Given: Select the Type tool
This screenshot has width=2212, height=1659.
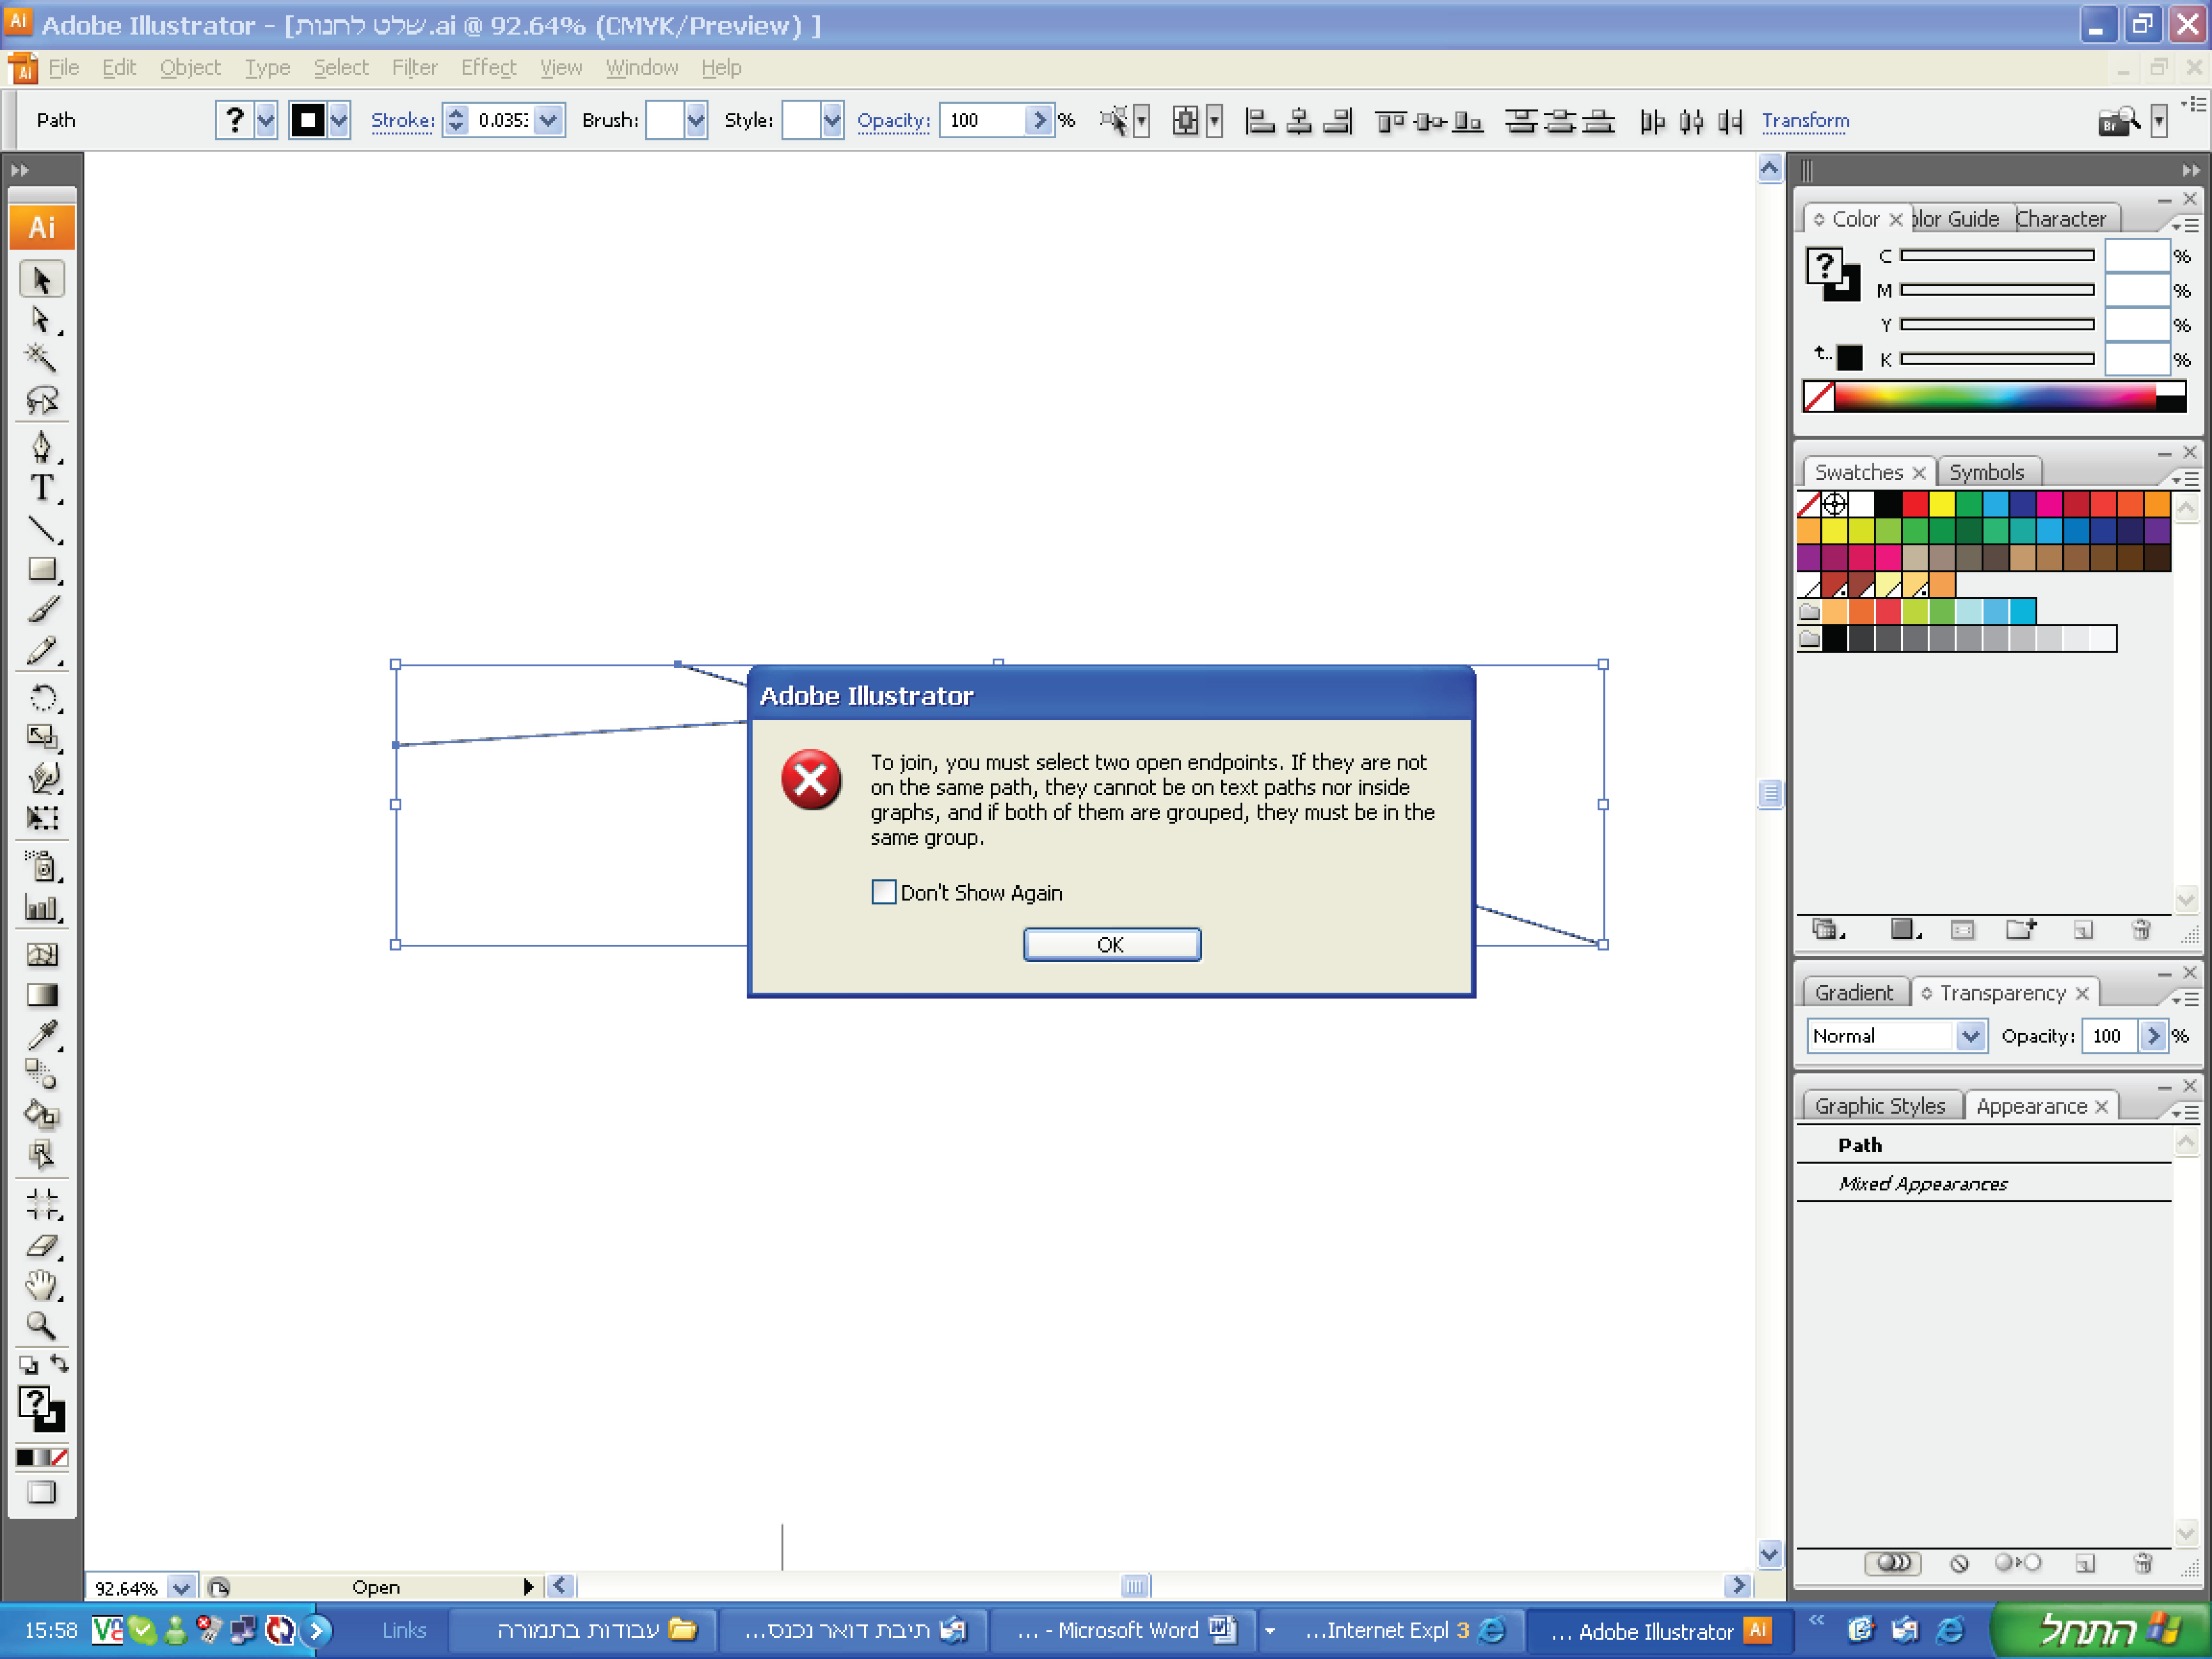Looking at the screenshot, I should pyautogui.click(x=41, y=488).
